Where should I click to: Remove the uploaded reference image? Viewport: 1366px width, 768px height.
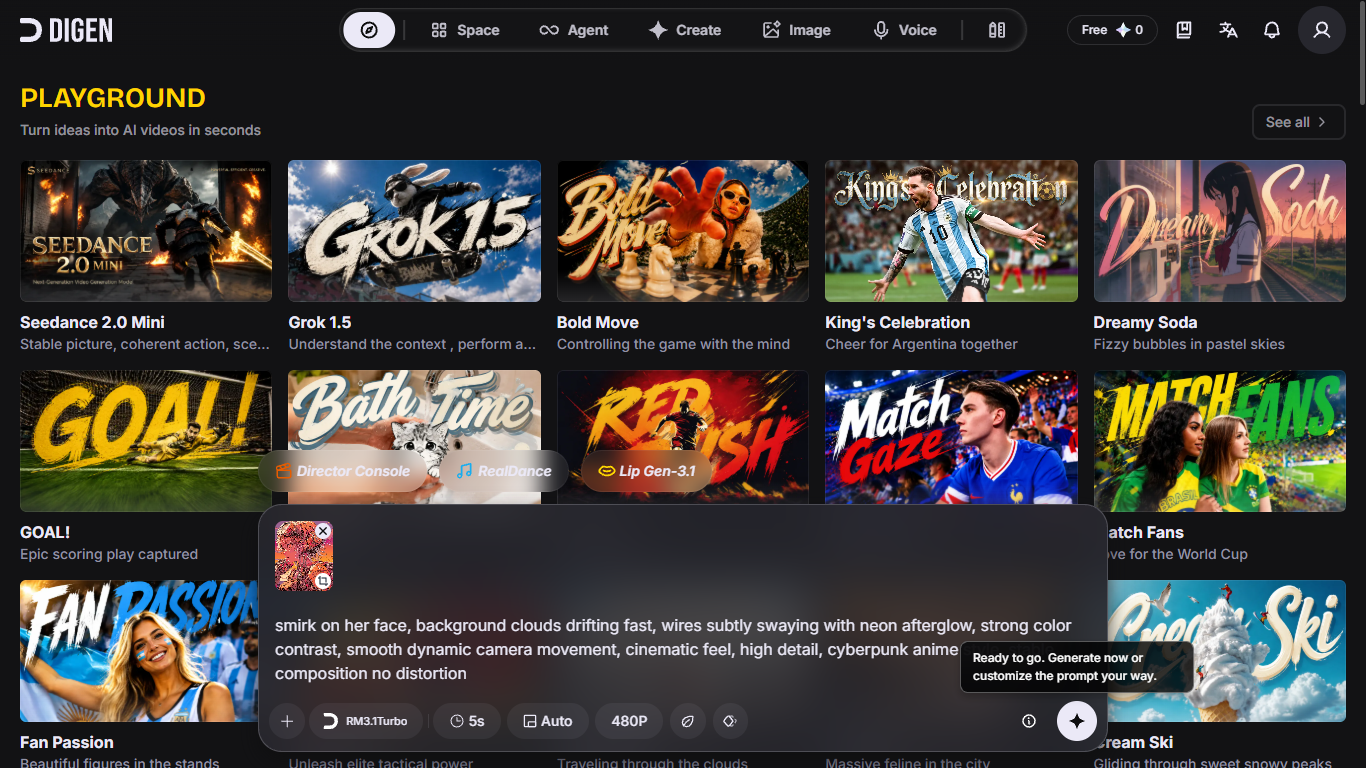[x=323, y=531]
